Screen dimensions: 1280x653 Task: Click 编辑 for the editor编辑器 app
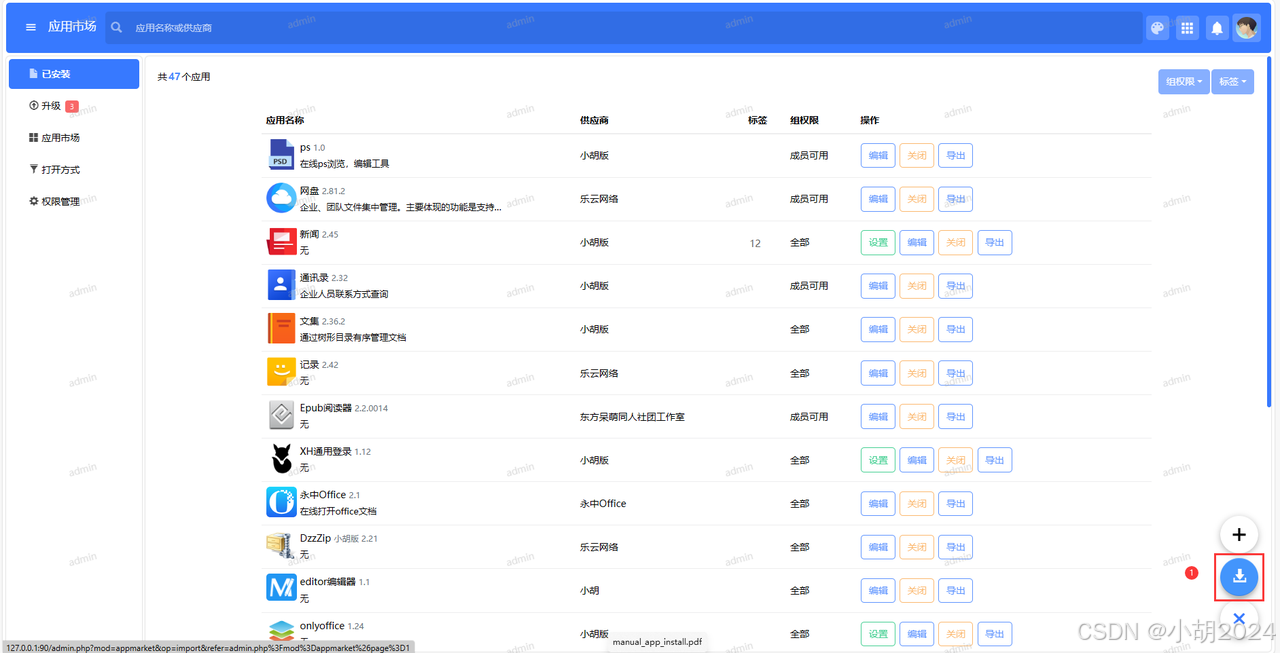(878, 590)
